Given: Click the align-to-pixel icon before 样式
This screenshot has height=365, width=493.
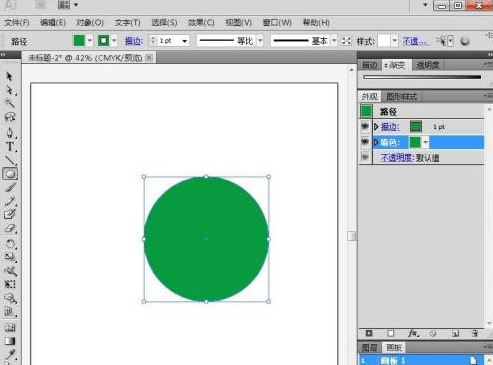Looking at the screenshot, I should (347, 41).
